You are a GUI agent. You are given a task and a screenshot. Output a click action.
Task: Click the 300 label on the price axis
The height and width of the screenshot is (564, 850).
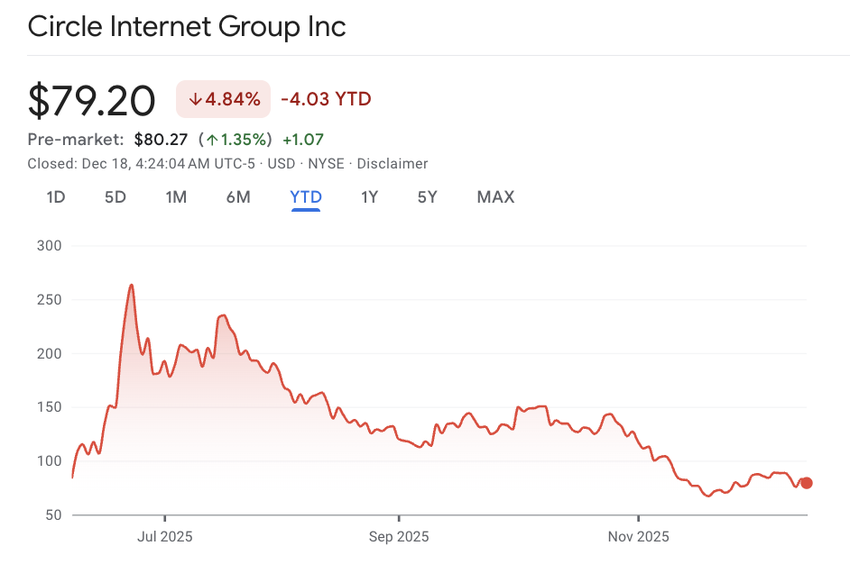(x=48, y=245)
